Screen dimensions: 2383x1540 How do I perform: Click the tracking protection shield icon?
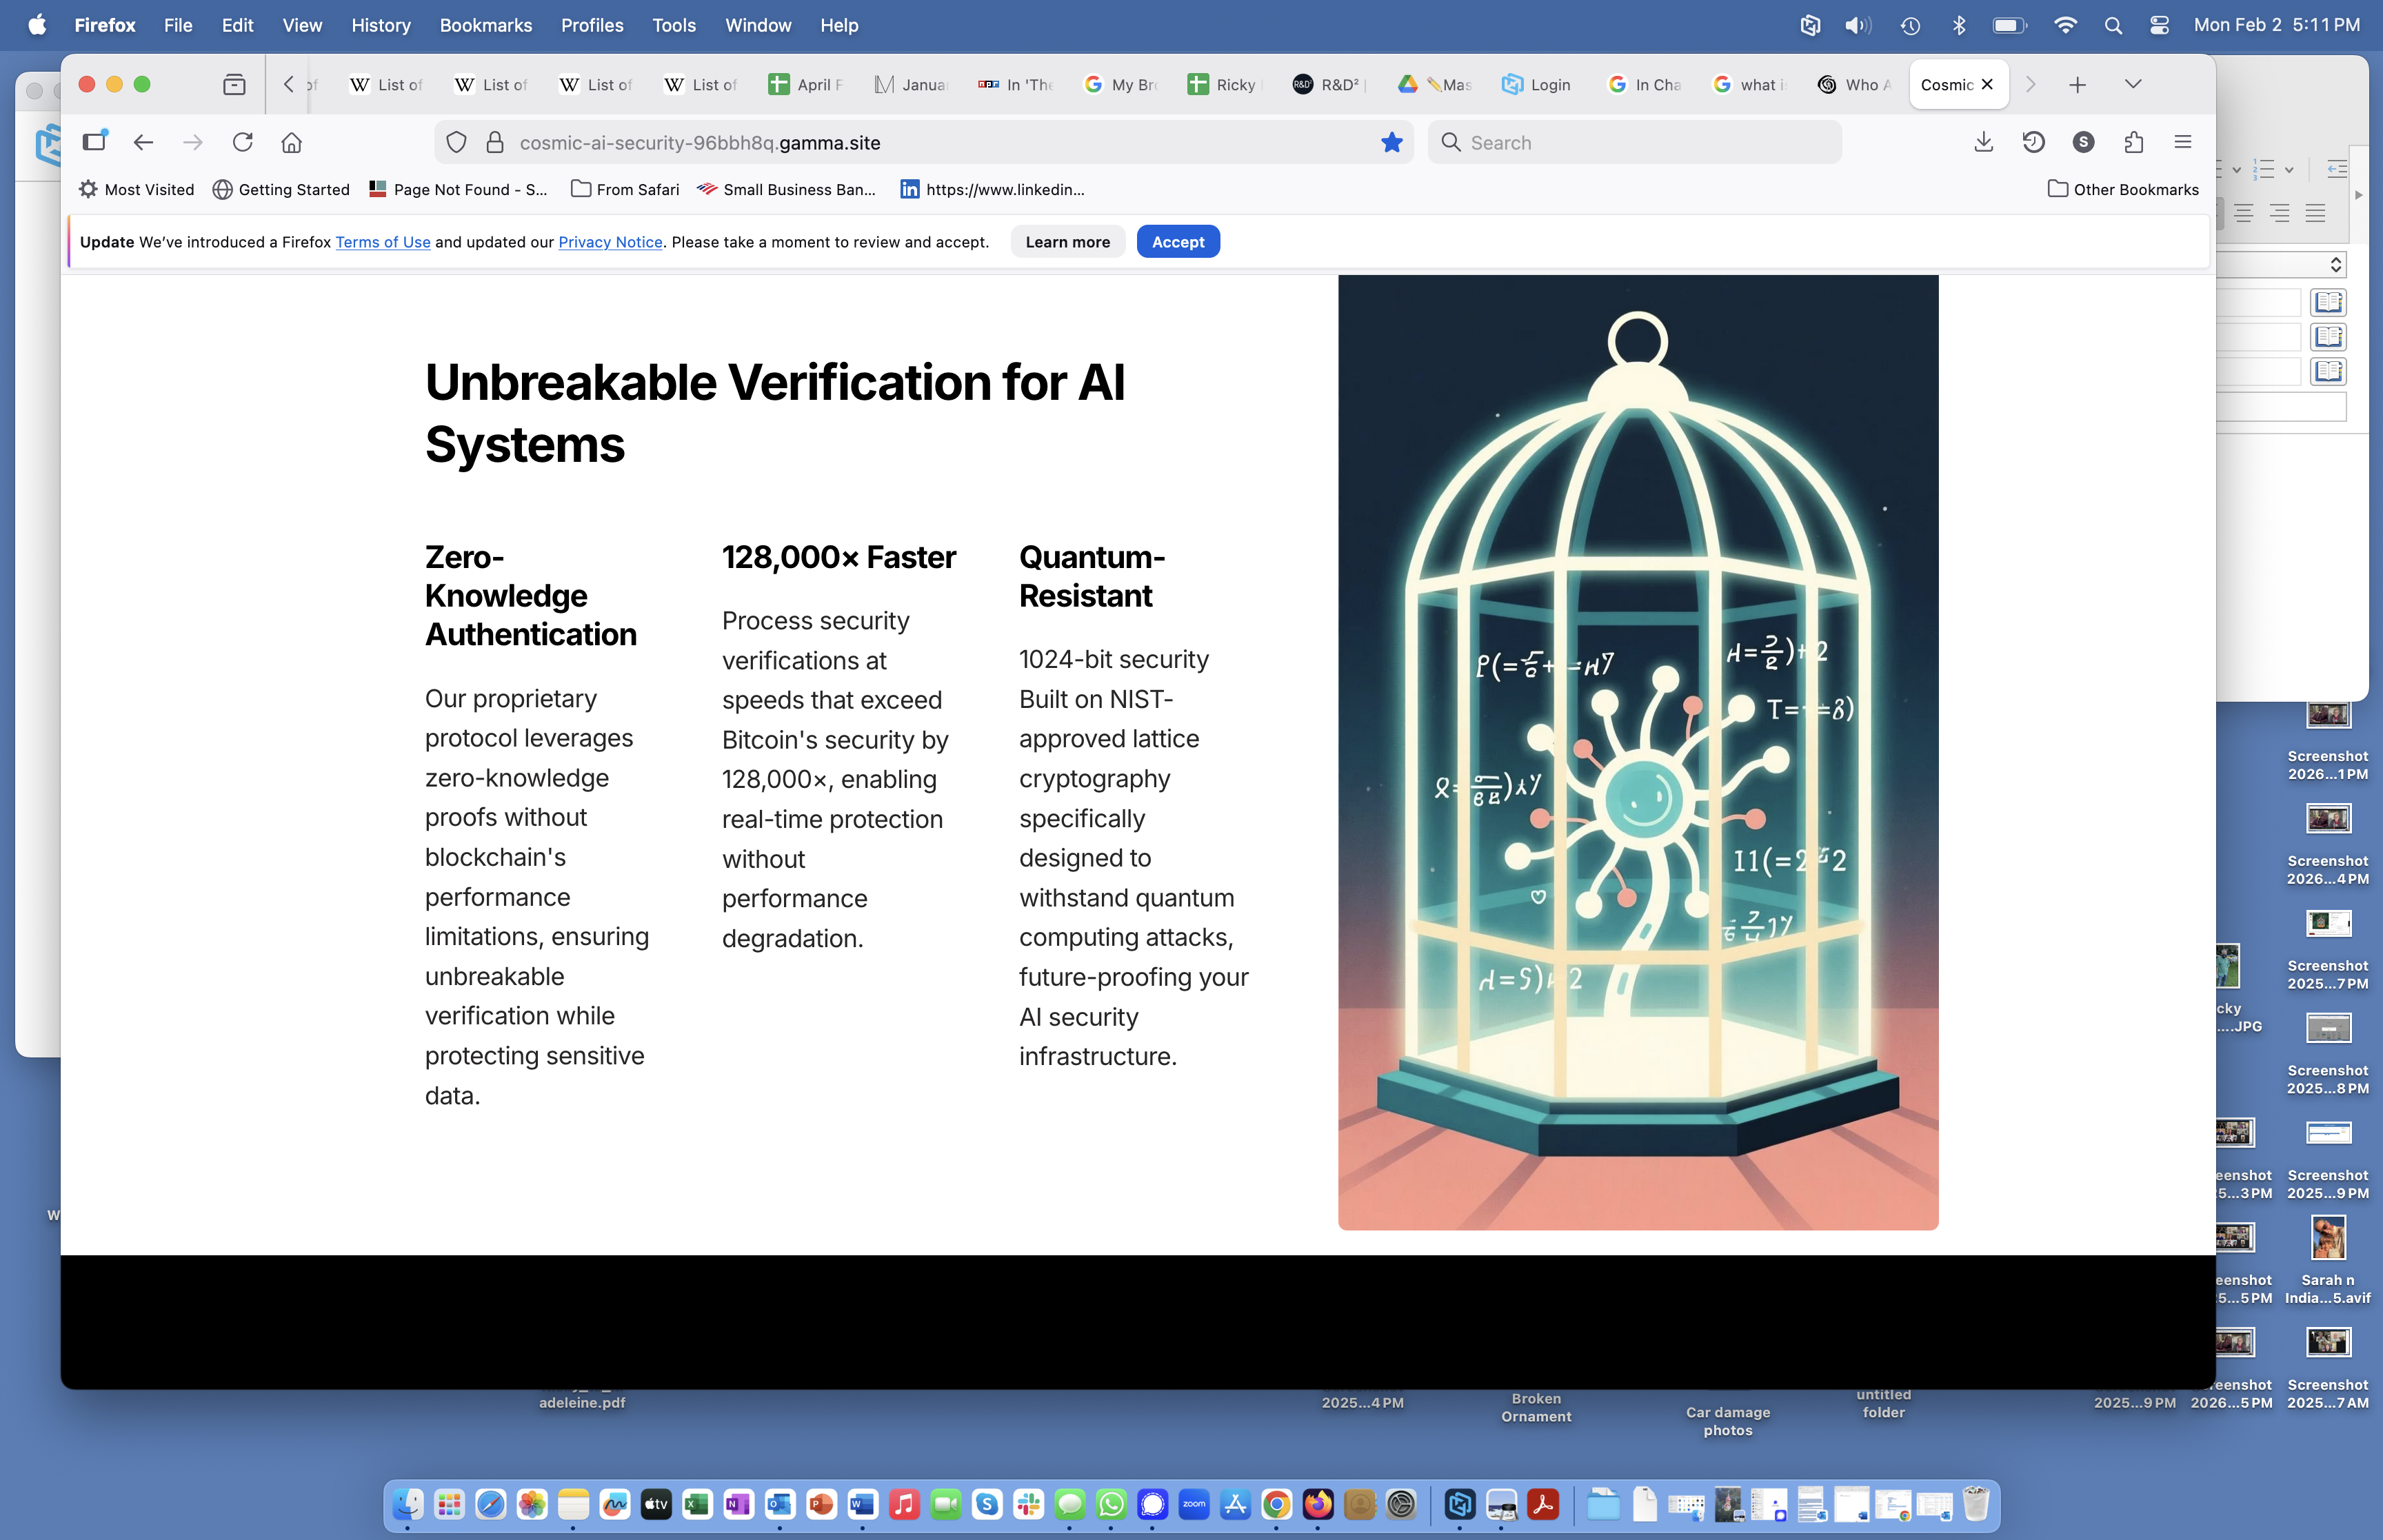(456, 142)
